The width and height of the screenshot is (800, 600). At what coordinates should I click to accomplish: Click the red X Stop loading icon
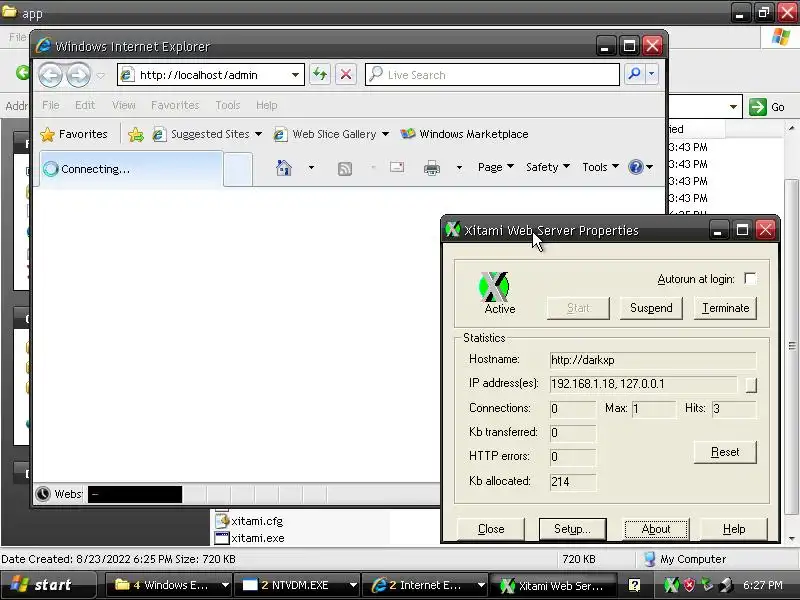click(x=345, y=74)
